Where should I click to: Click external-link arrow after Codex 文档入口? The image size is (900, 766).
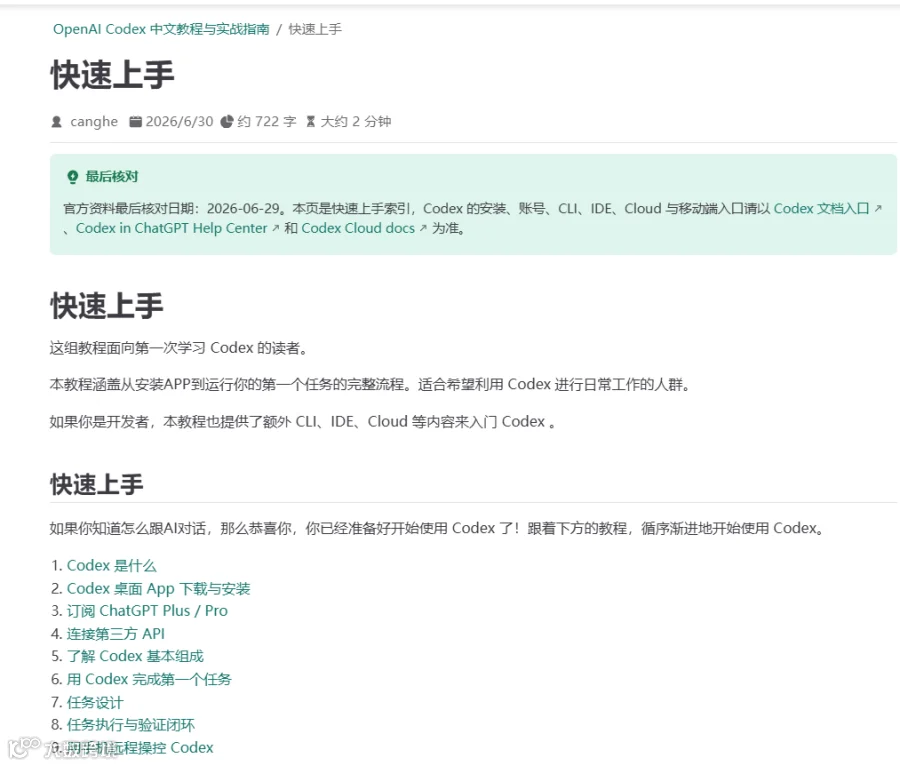878,208
